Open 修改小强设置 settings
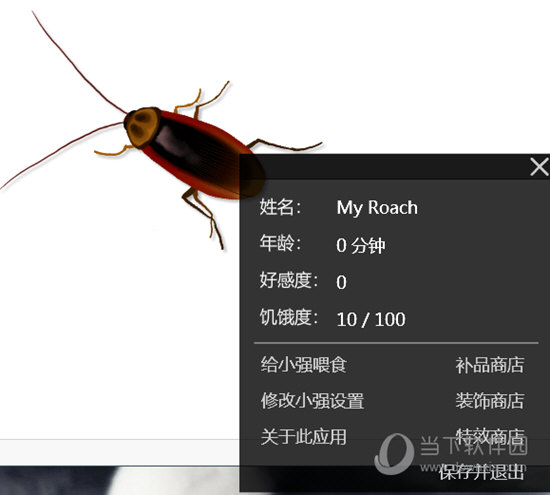 pos(312,400)
